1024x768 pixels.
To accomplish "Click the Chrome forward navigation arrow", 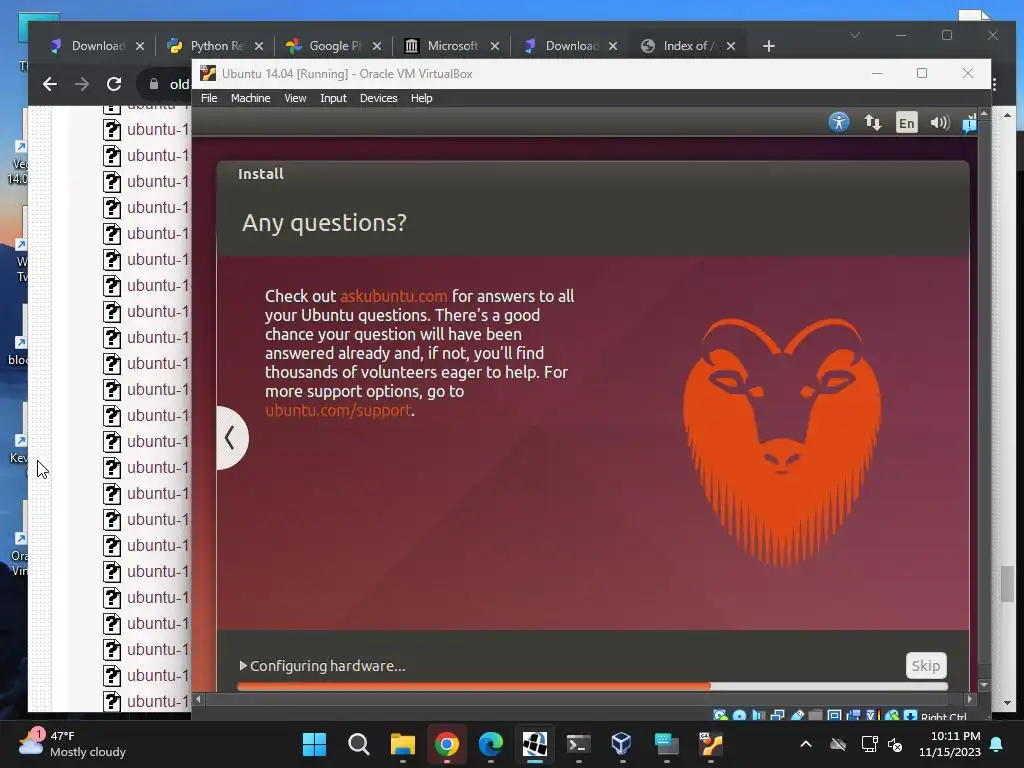I will (82, 84).
